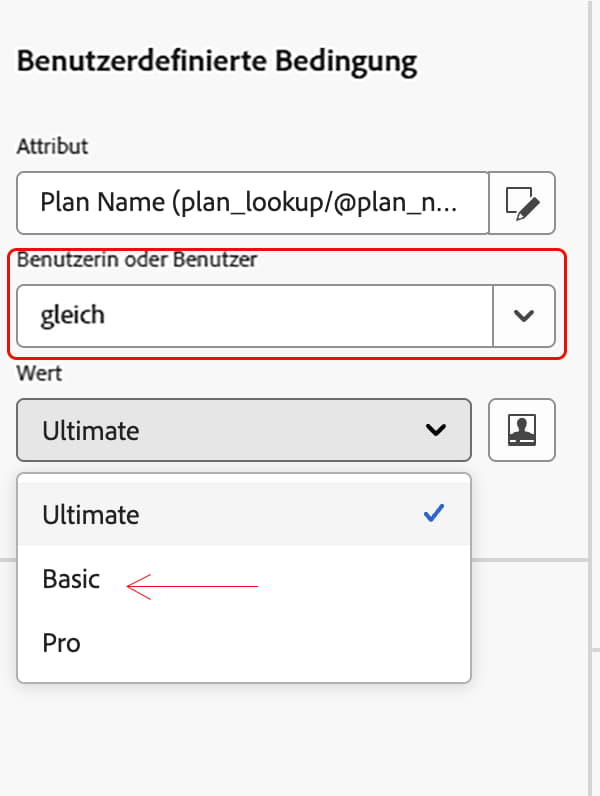Click the Benutzerdefinierte Bedingung heading
600x796 pixels.
click(x=217, y=61)
